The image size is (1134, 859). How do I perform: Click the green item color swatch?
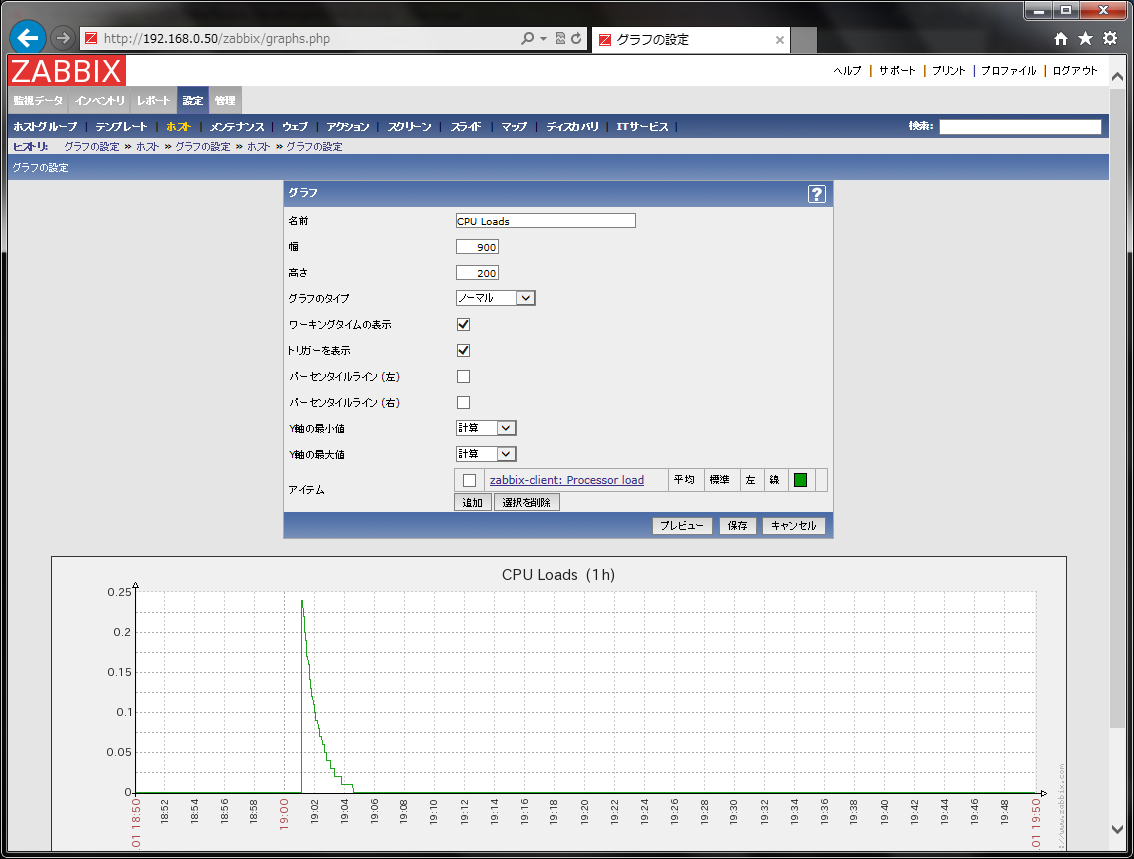[801, 480]
